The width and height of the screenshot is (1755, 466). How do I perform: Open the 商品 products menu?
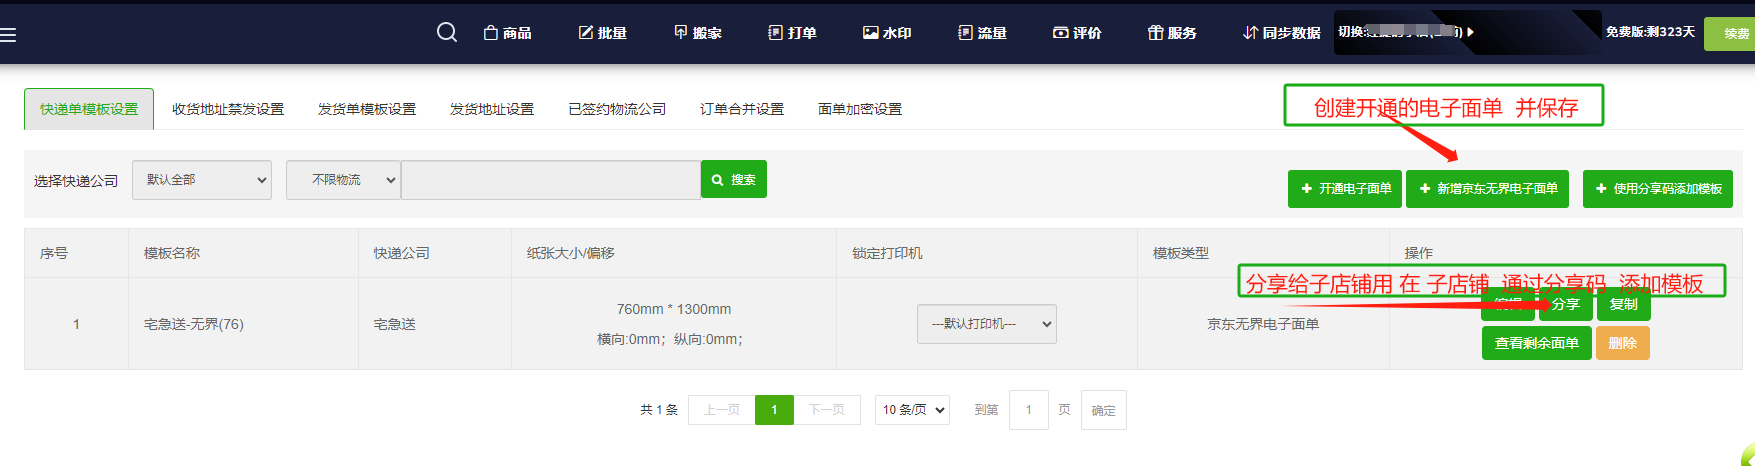(x=507, y=33)
